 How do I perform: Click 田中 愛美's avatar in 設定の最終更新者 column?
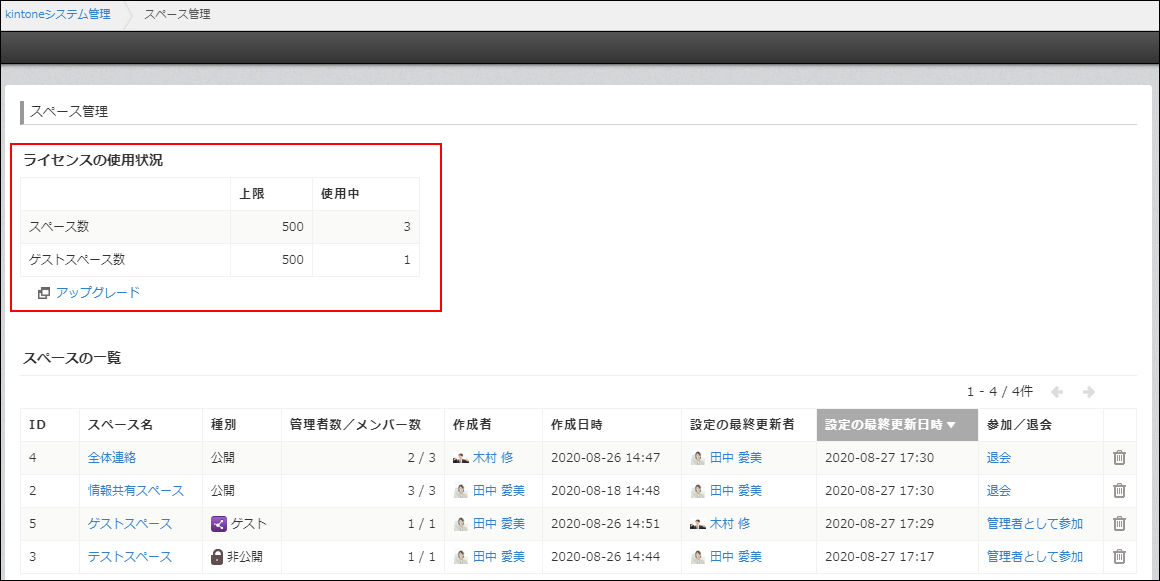tap(697, 457)
